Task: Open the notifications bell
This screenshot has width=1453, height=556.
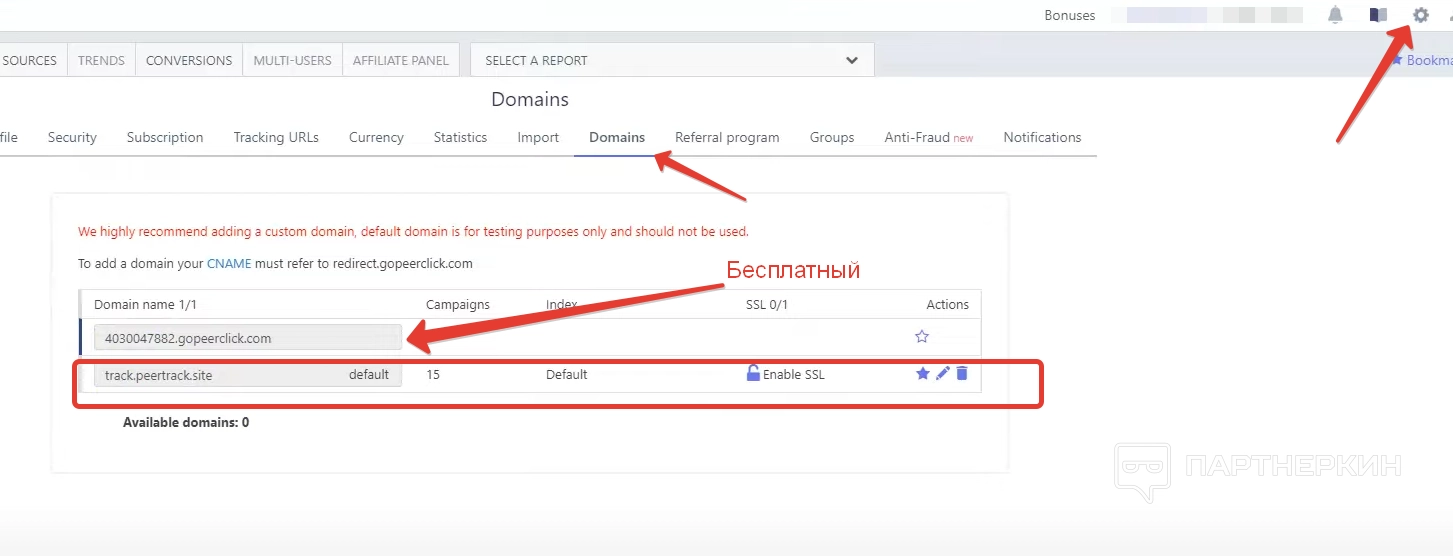Action: point(1335,15)
